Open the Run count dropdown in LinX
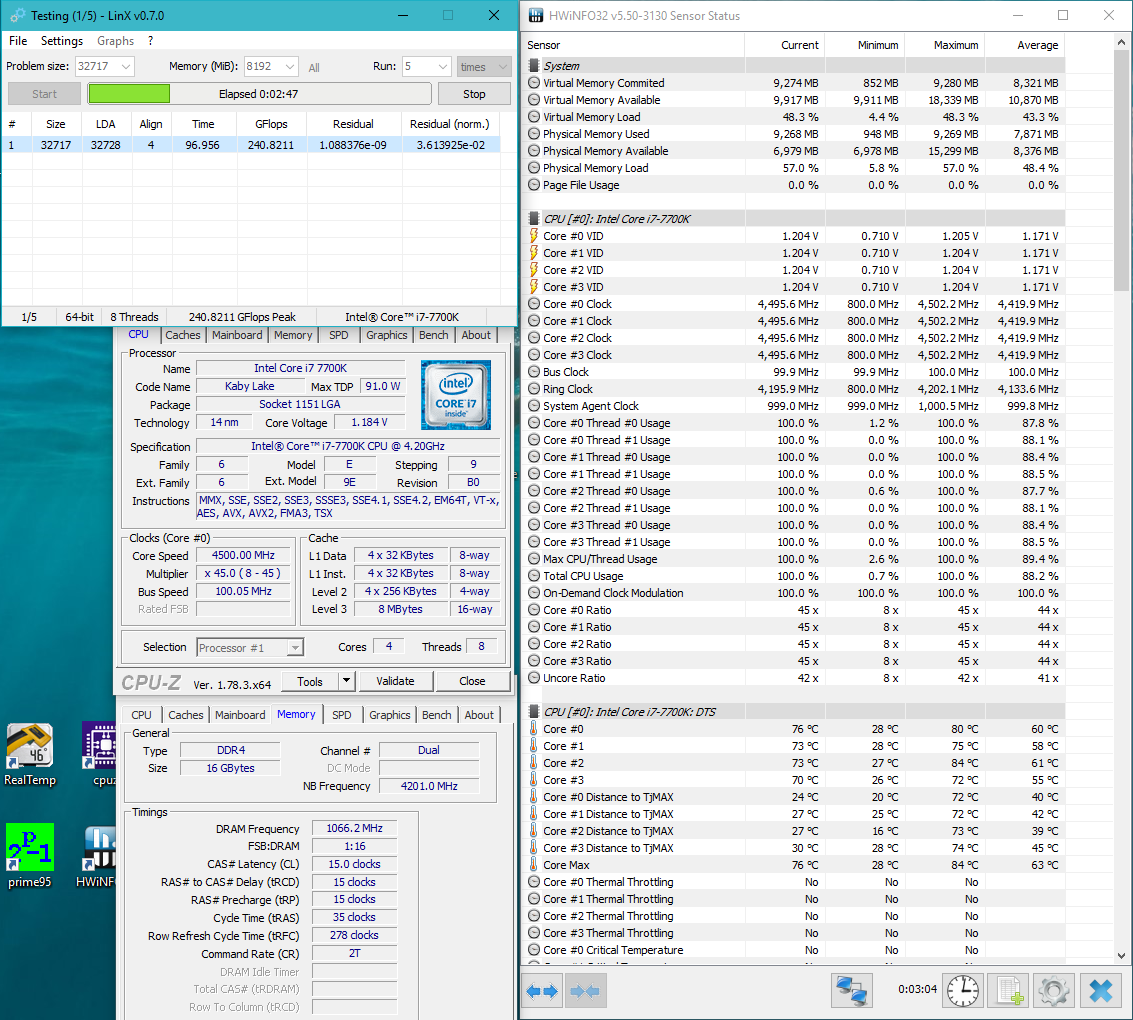 point(443,66)
